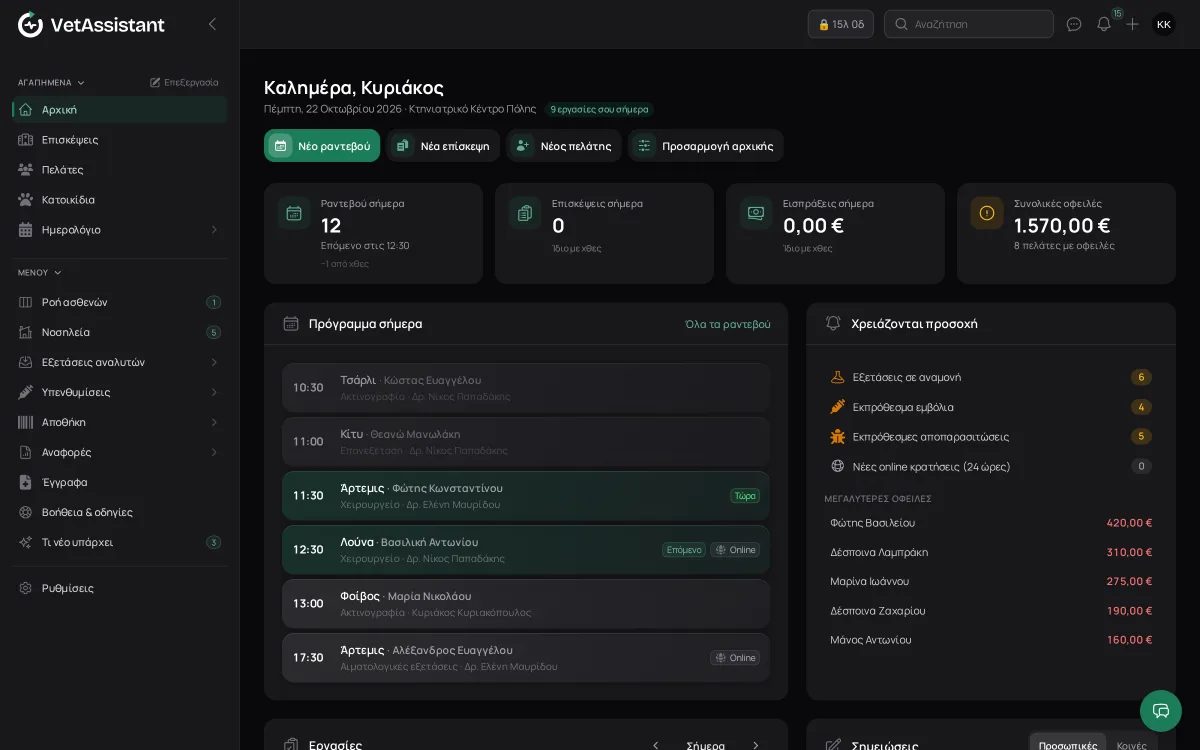
Task: Click the Εισπράξεις σήμερα money icon
Action: coord(756,213)
